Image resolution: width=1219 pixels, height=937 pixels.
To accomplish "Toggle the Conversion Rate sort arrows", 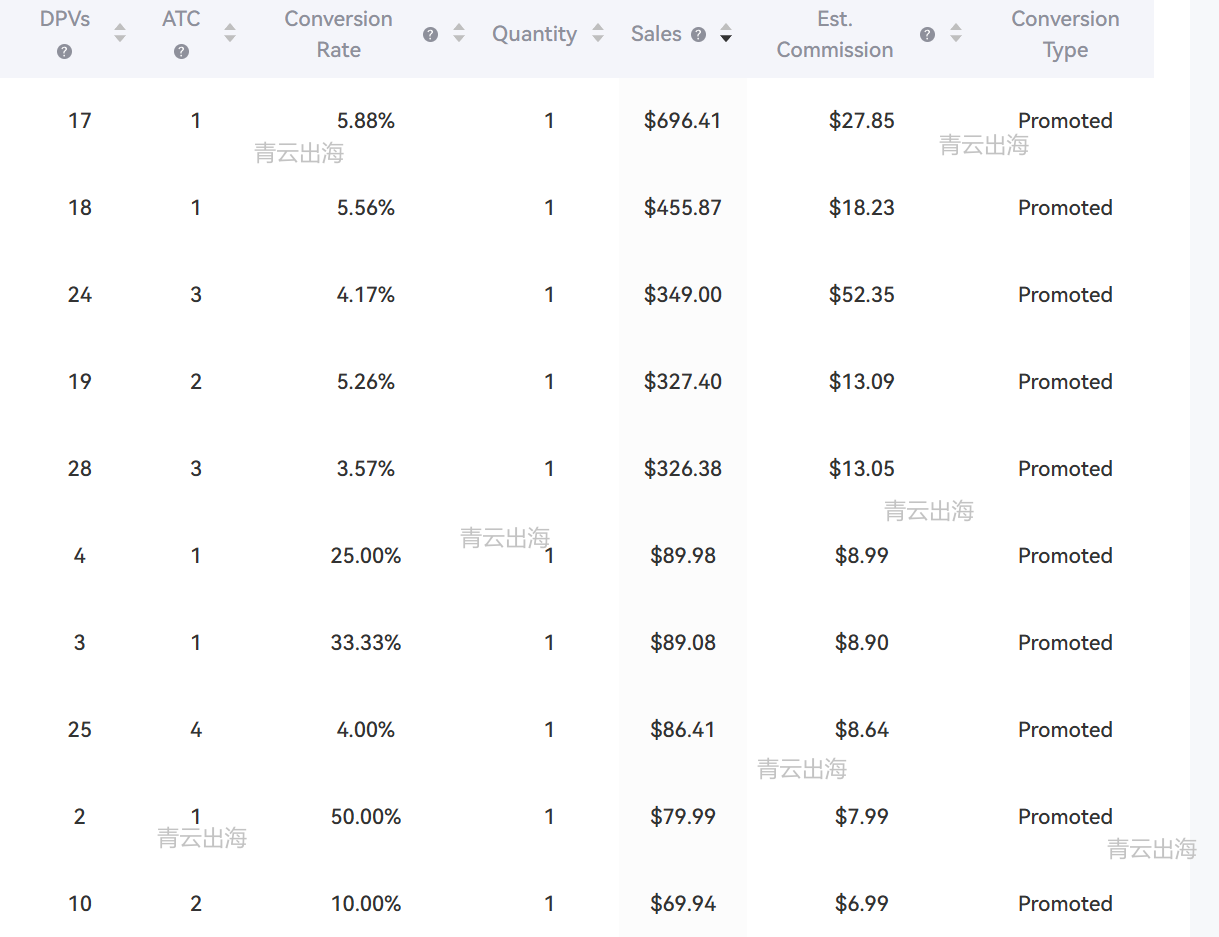I will coord(459,33).
